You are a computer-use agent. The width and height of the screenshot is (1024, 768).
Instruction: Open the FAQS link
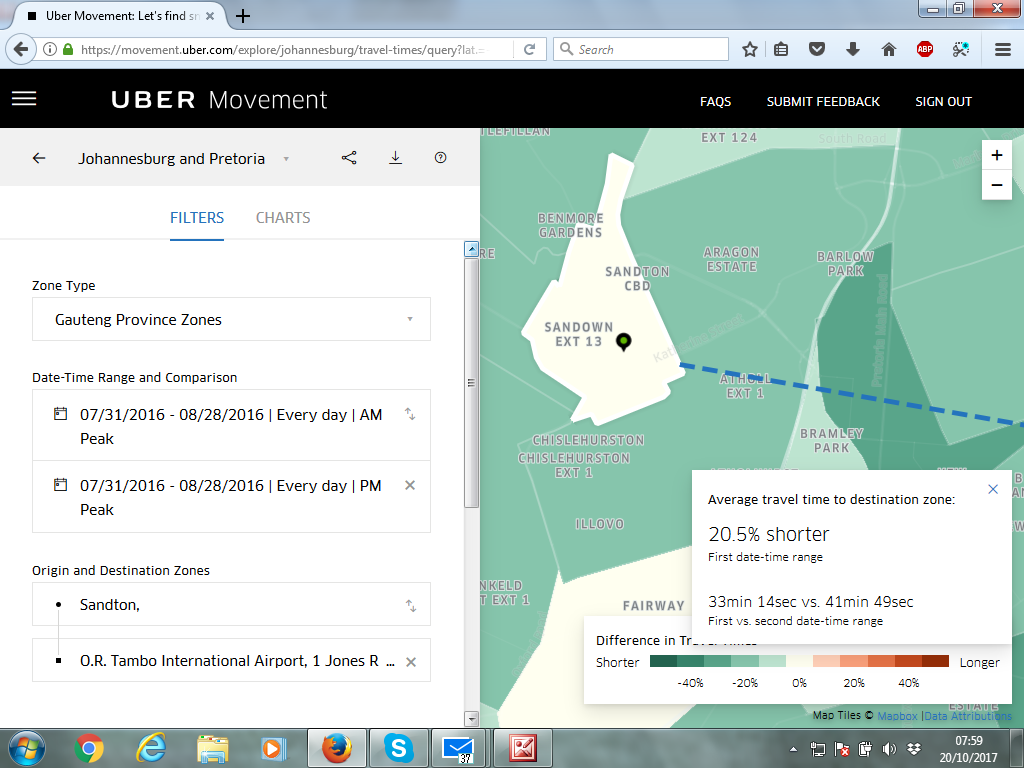point(715,101)
